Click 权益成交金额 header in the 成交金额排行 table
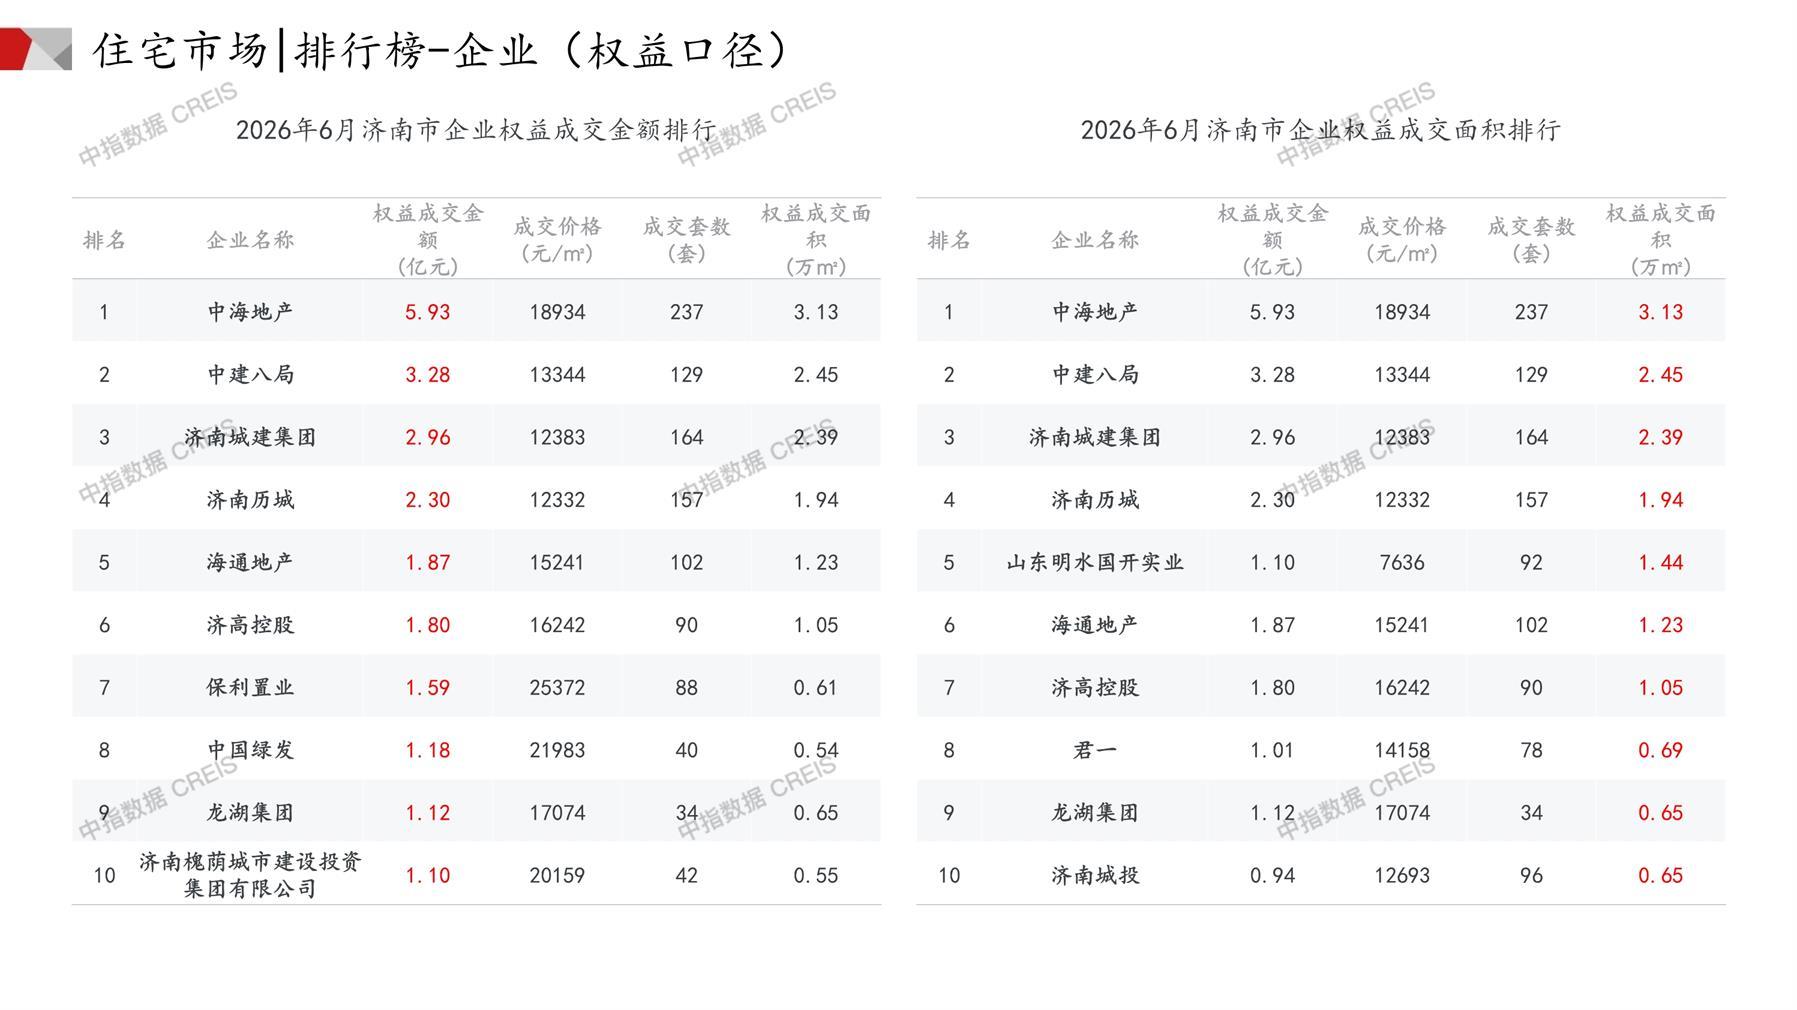 coord(427,240)
